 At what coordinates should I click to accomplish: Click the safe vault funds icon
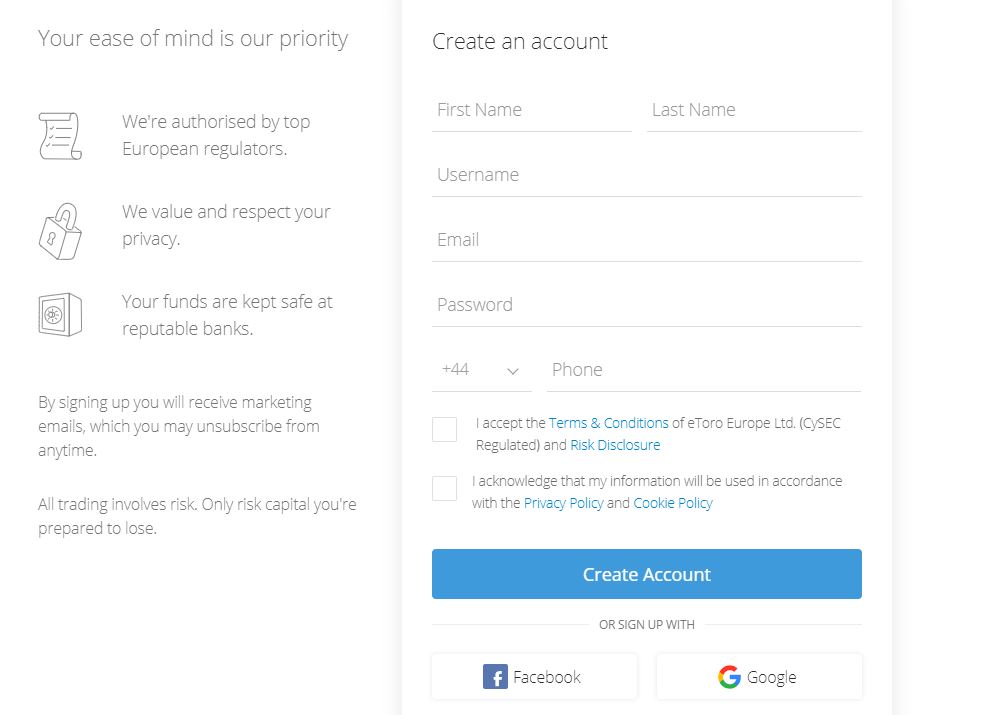point(59,315)
